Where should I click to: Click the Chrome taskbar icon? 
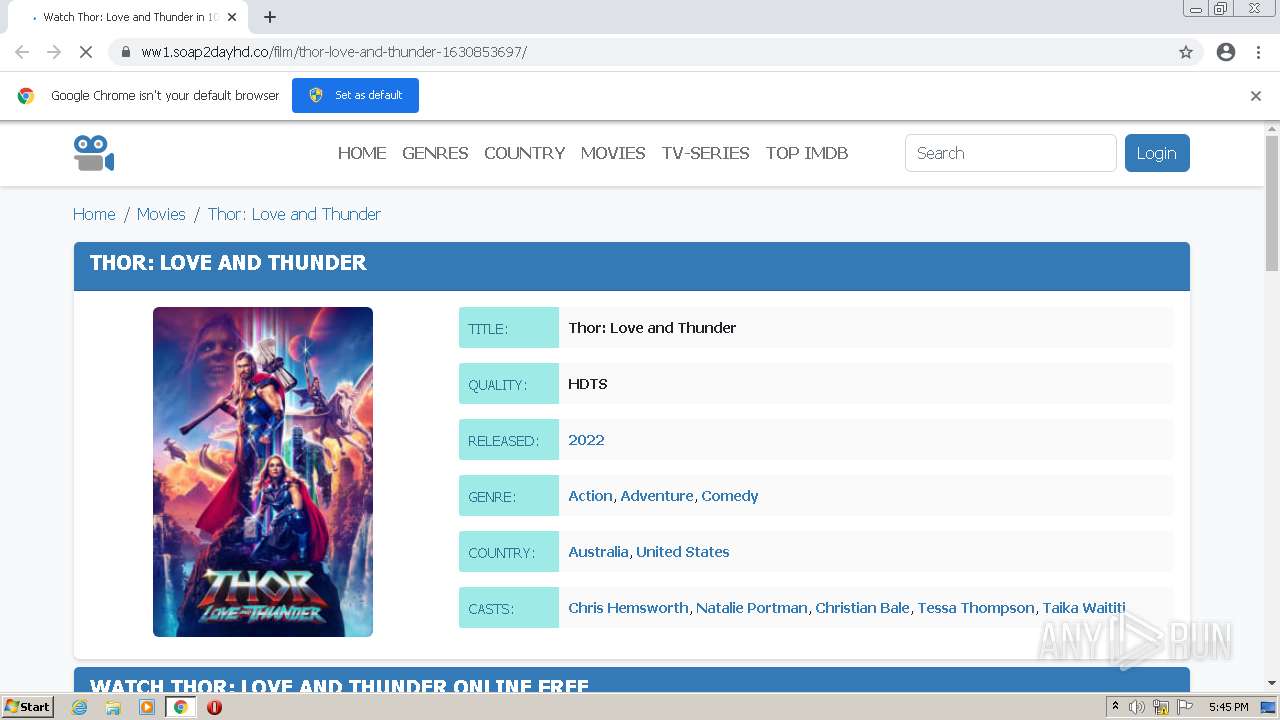coord(181,707)
